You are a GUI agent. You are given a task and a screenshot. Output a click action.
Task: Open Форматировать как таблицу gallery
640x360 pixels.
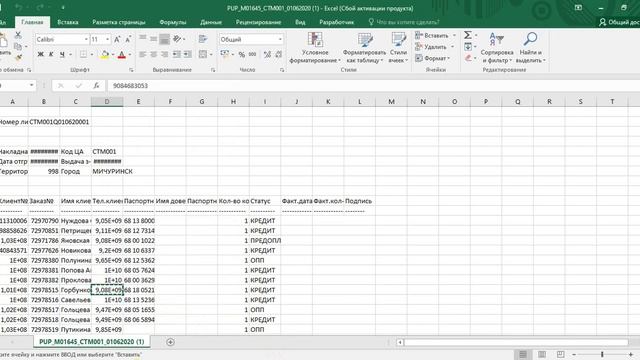coord(364,47)
